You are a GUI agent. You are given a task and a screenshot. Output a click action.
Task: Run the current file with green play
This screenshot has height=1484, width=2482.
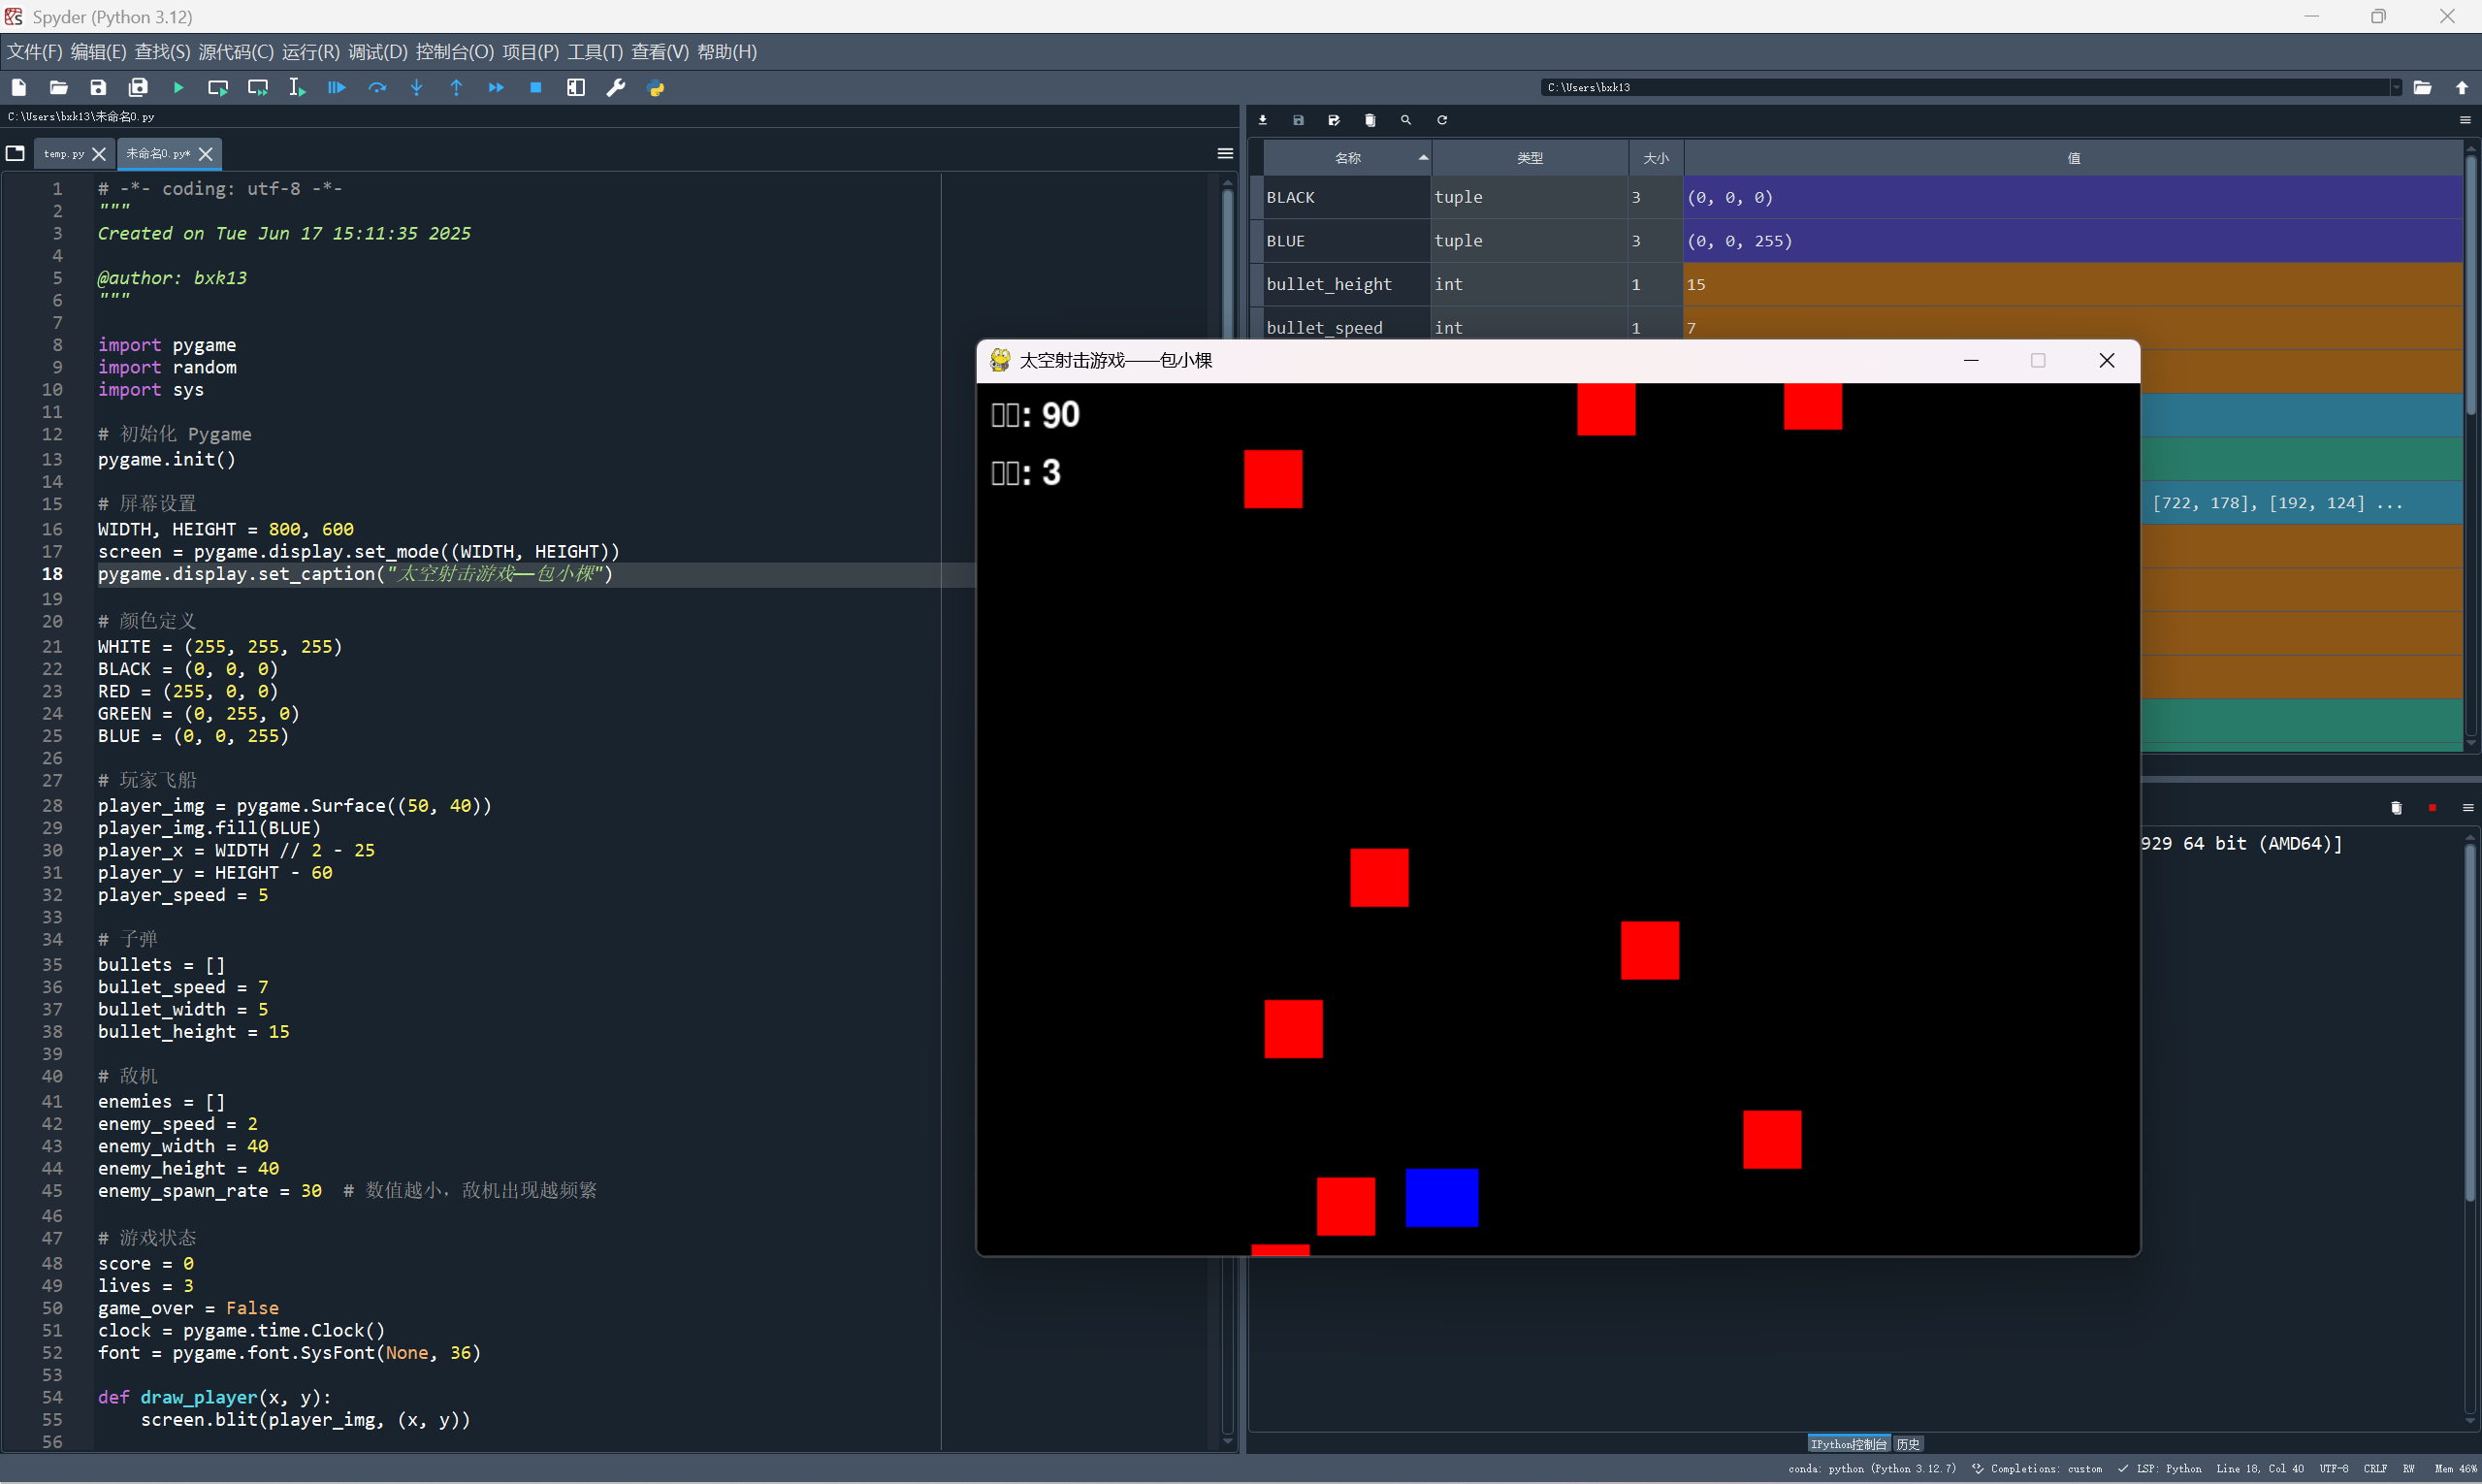[178, 88]
